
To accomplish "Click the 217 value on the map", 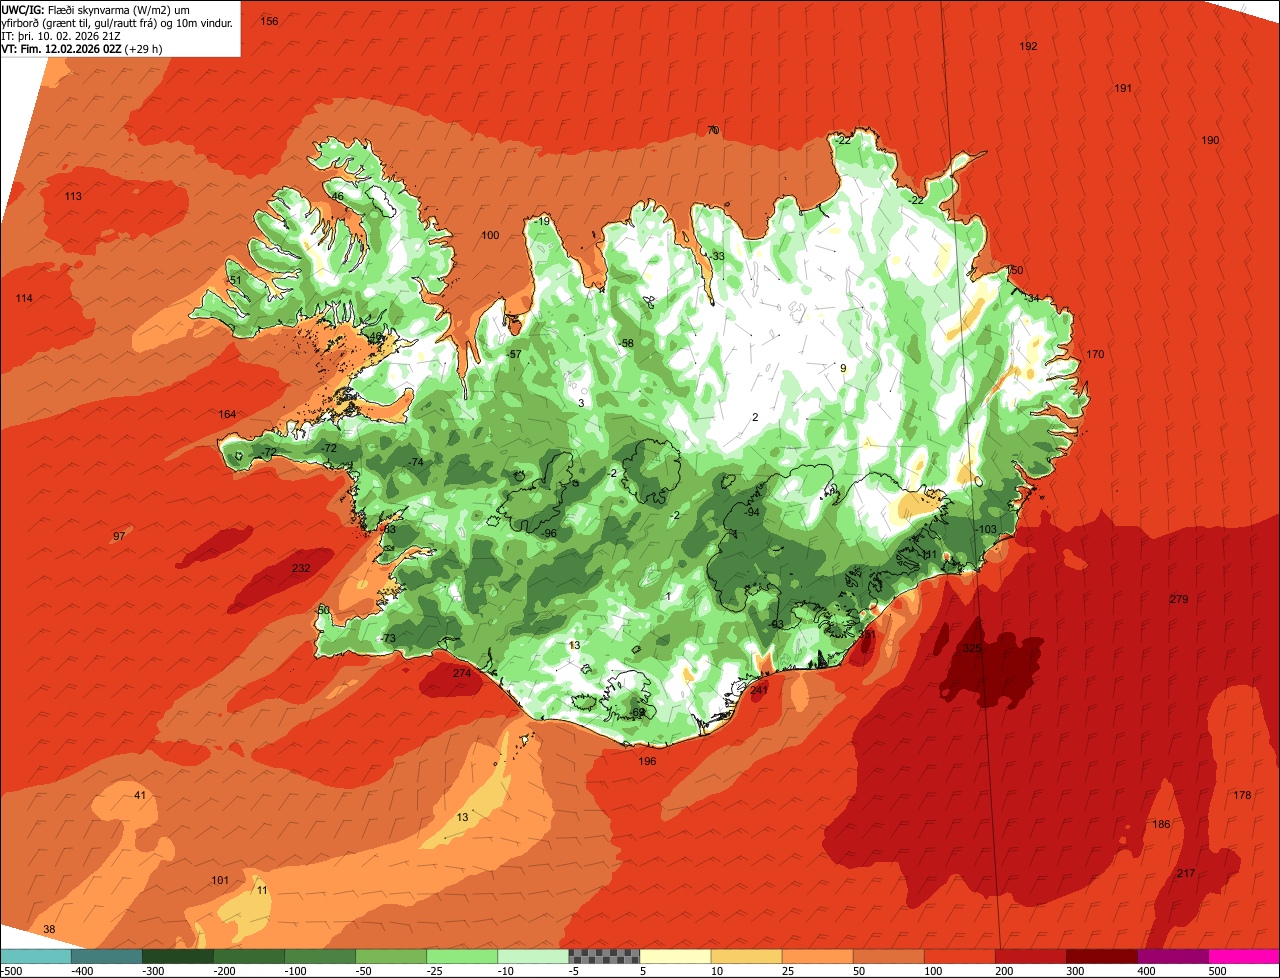I will coord(1186,873).
